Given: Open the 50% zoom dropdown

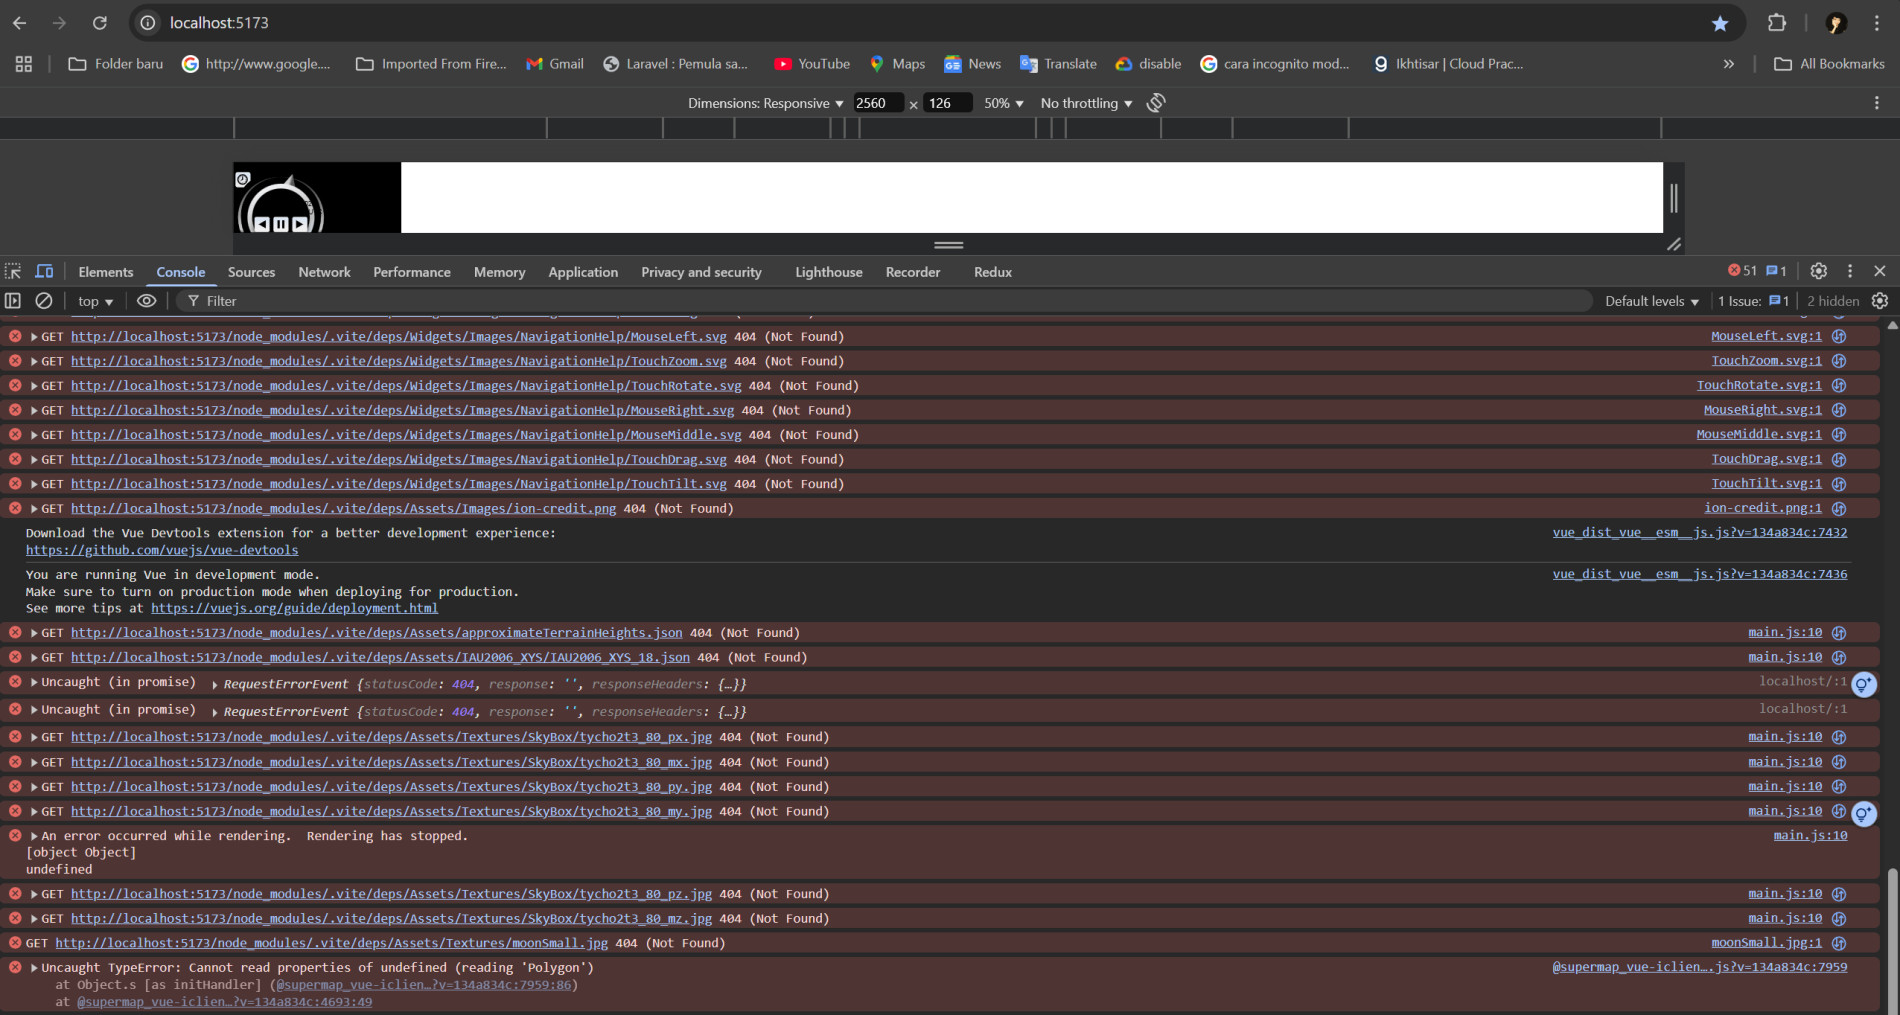Looking at the screenshot, I should point(1003,103).
